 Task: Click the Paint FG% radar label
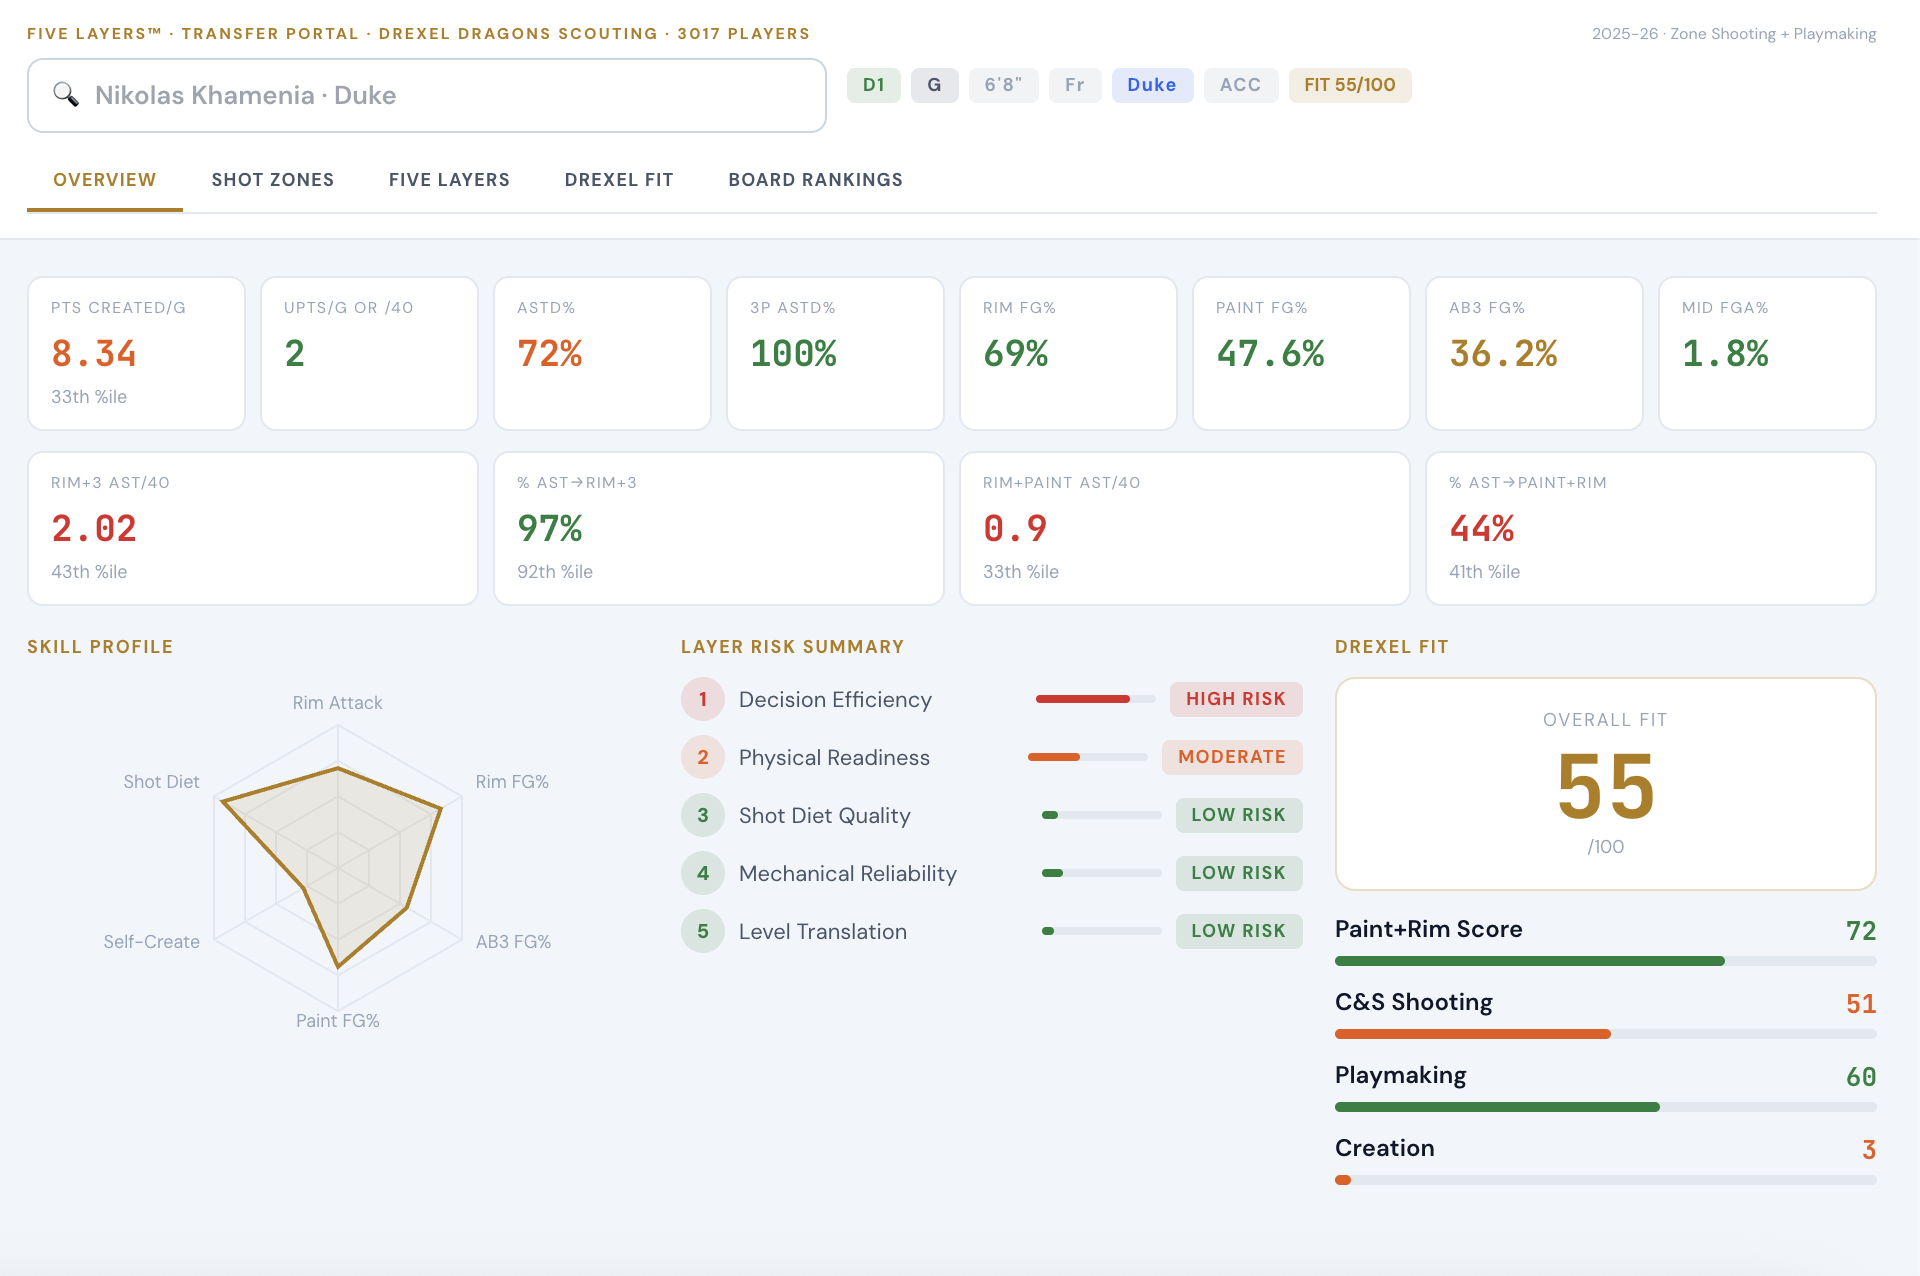[x=337, y=1021]
